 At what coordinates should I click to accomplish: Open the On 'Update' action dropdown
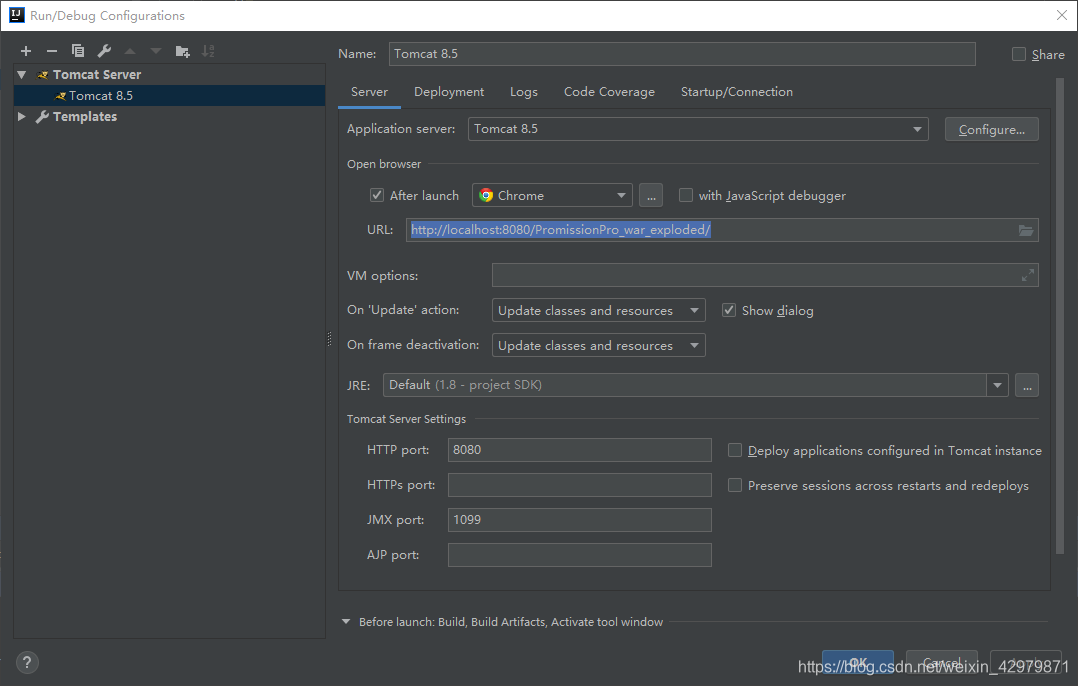[x=599, y=310]
